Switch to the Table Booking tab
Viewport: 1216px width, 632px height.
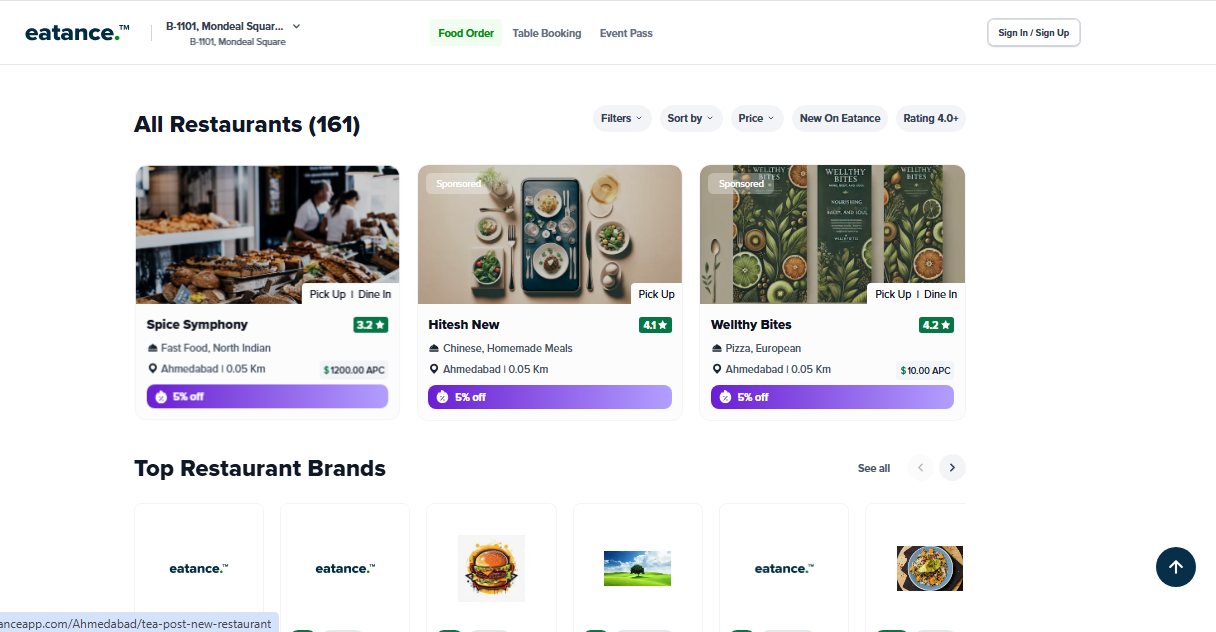[x=547, y=33]
